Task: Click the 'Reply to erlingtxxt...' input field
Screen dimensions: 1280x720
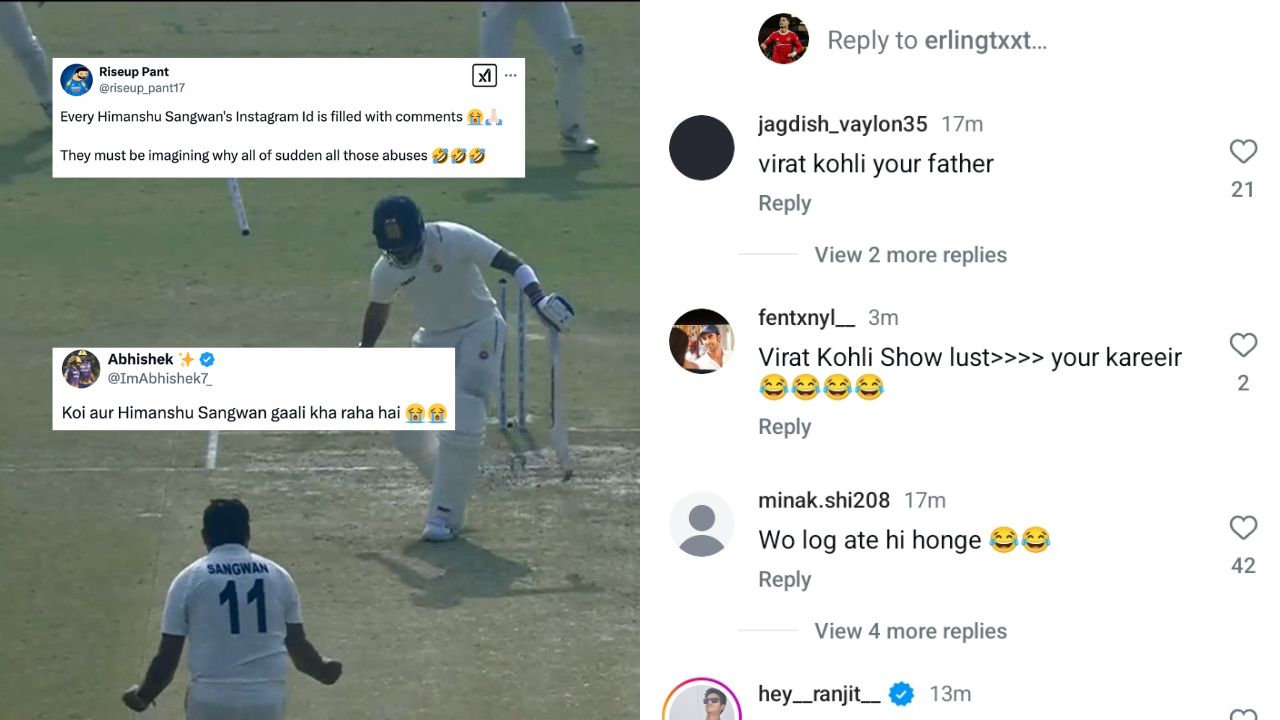Action: point(935,40)
